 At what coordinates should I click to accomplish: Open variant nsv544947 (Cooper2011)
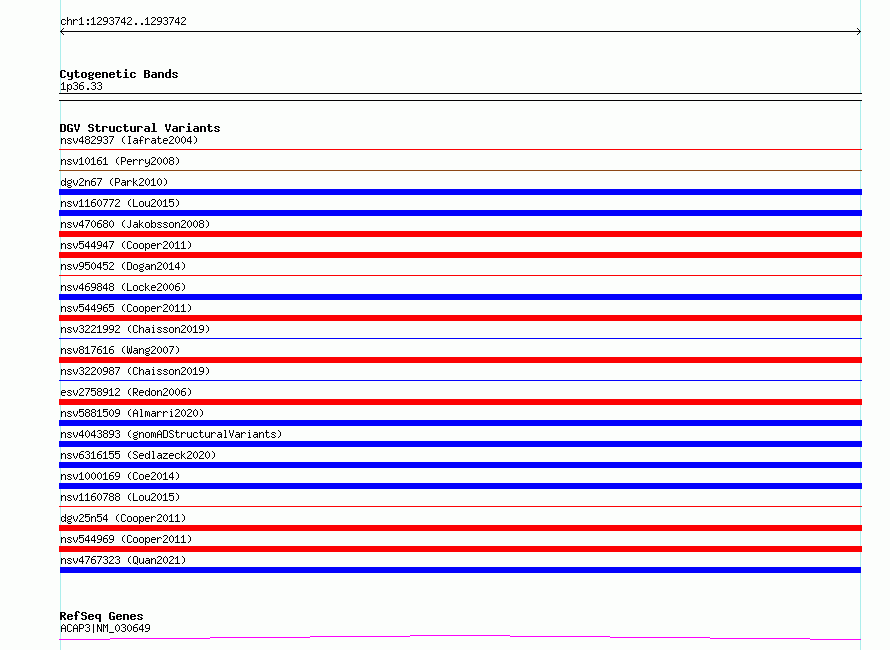coord(126,245)
